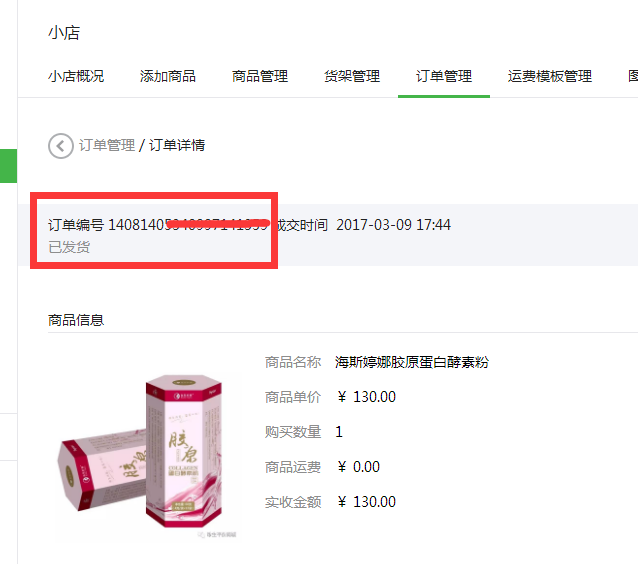Select the green highlighted sidebar item
This screenshot has height=564, width=638.
point(8,166)
